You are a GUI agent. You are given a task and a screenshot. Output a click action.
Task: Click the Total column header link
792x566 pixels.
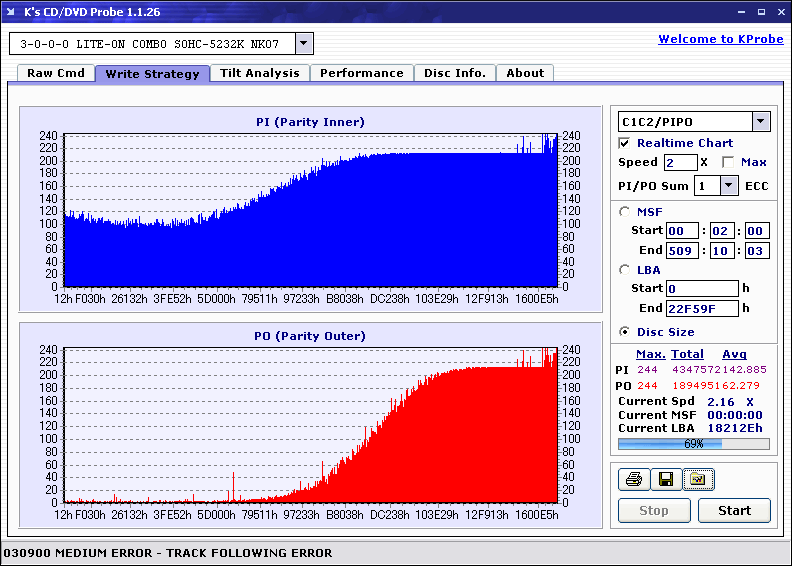pyautogui.click(x=687, y=354)
